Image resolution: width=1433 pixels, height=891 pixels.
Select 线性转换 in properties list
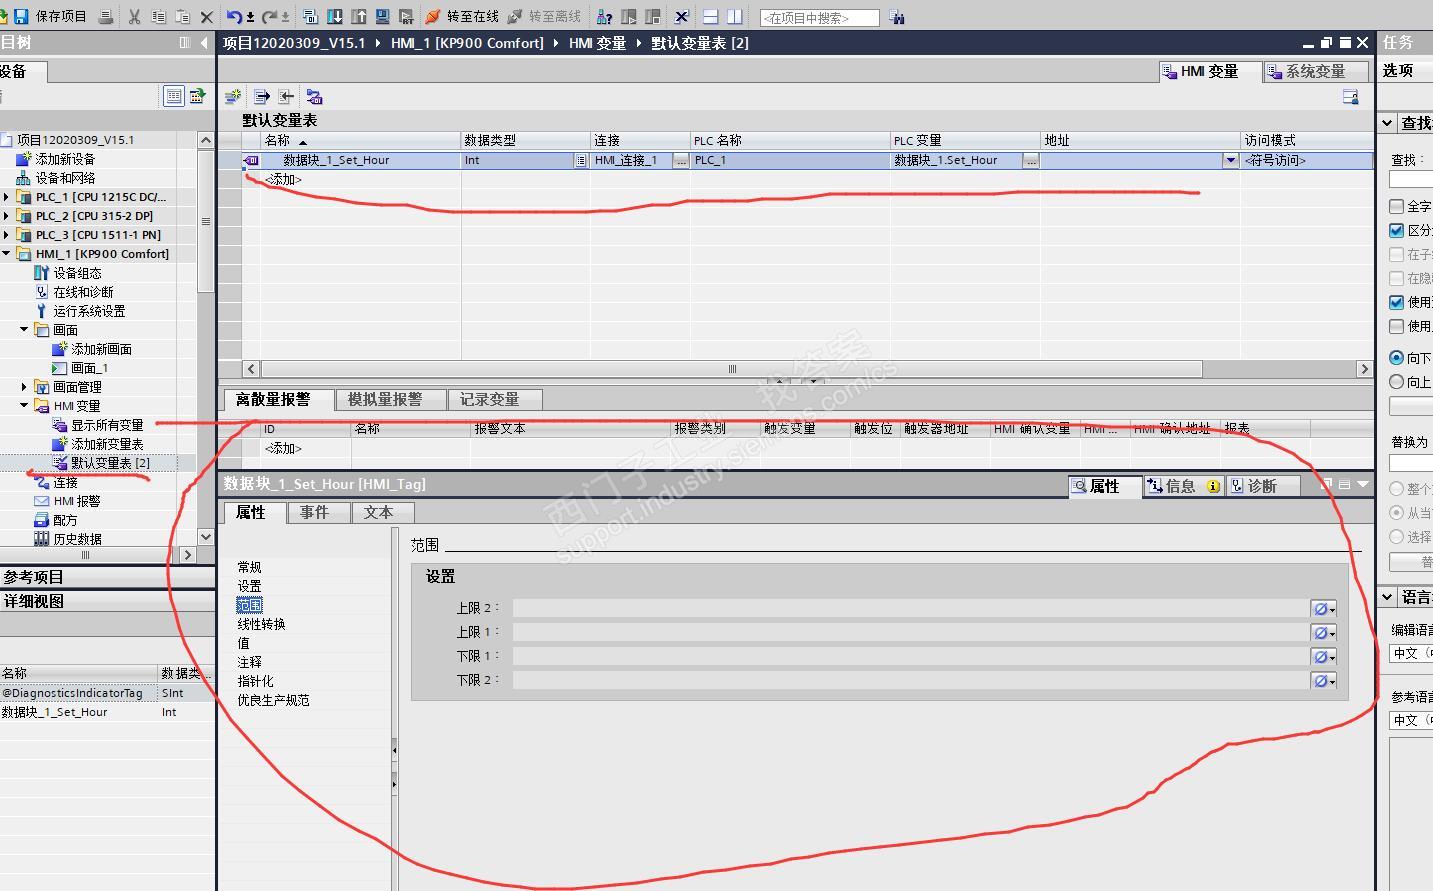tap(261, 624)
